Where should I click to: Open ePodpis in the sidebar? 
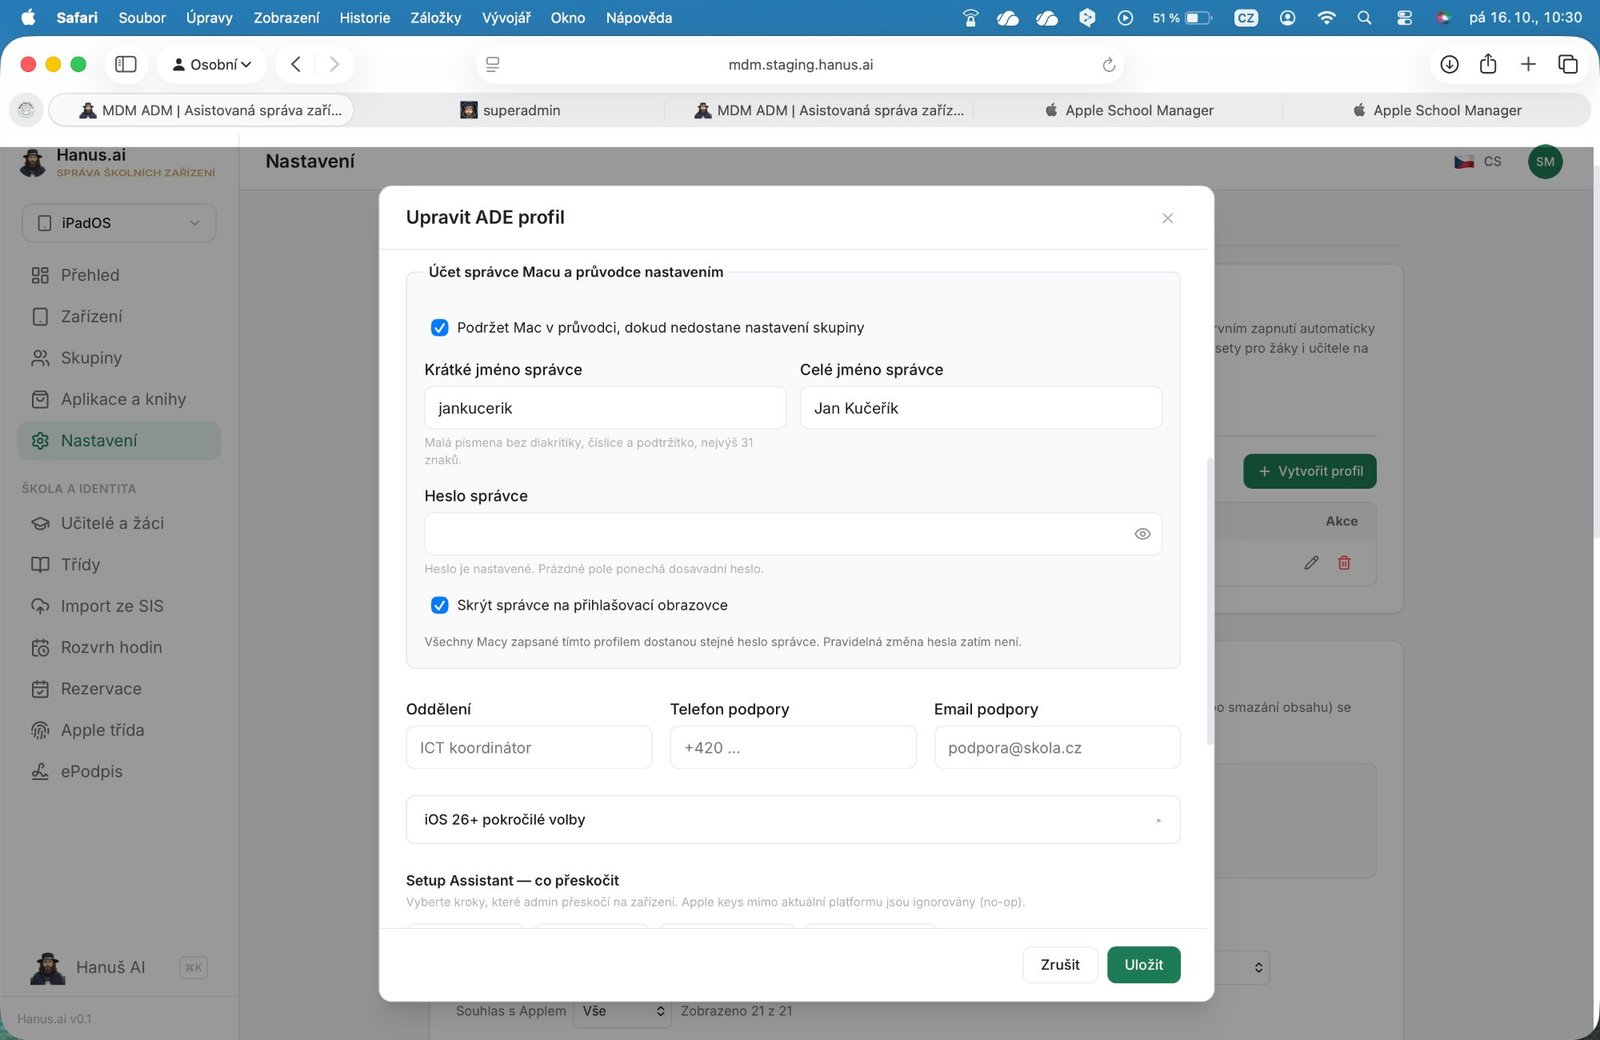[x=119, y=772]
